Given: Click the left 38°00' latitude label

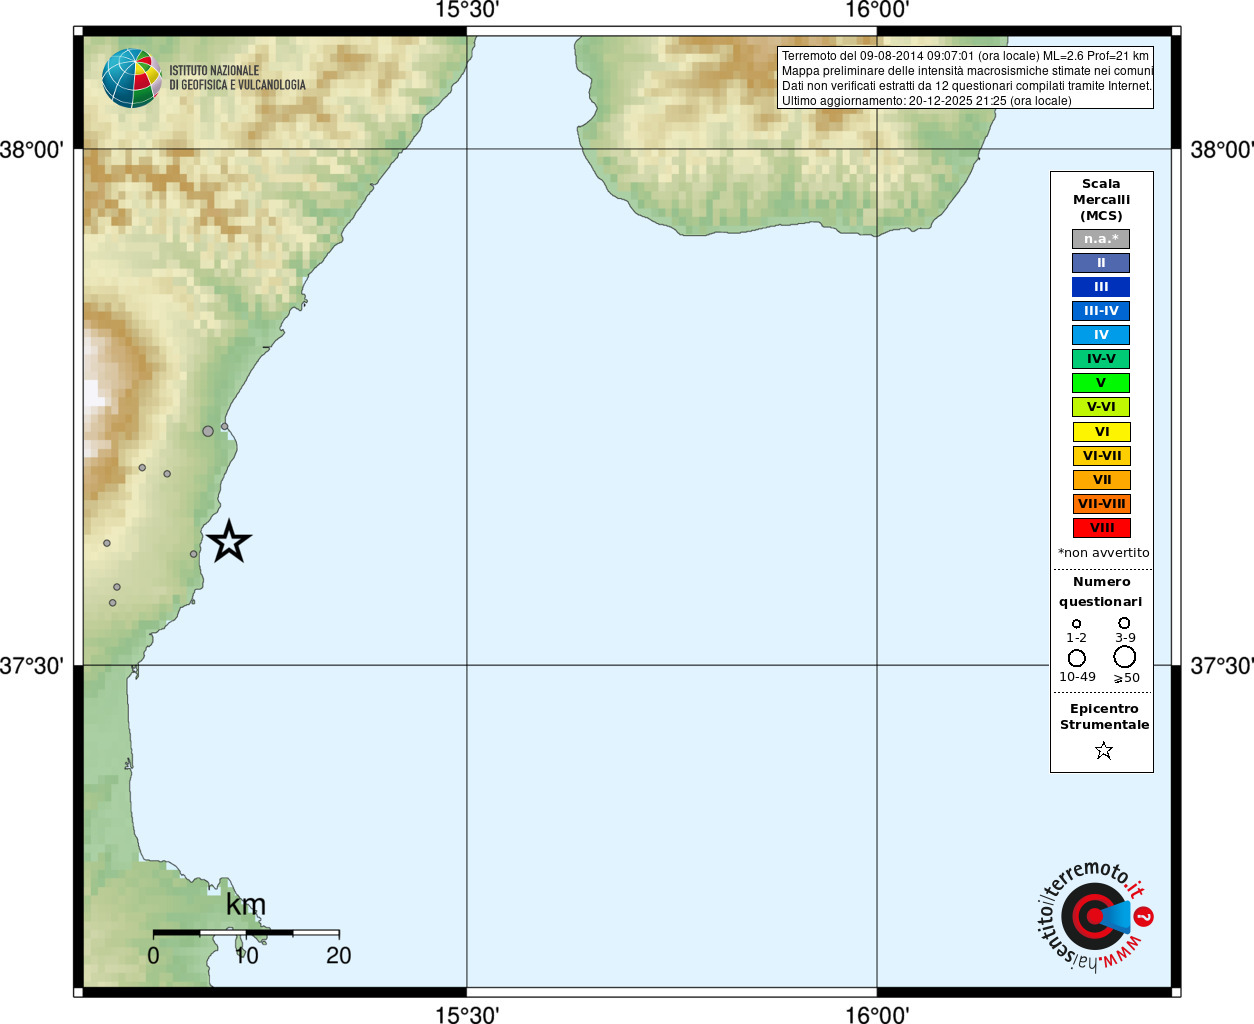Looking at the screenshot, I should coord(32,150).
